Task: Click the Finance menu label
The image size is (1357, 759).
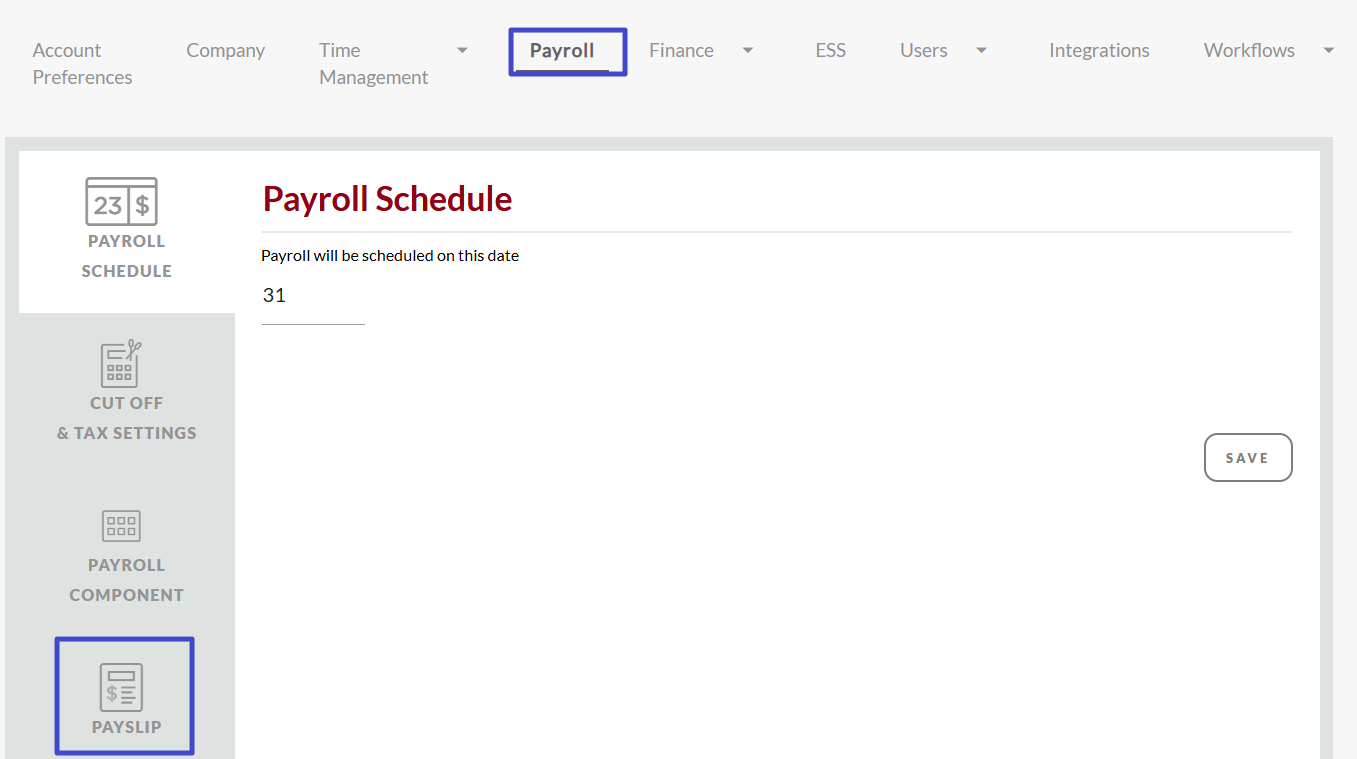Action: pos(681,51)
